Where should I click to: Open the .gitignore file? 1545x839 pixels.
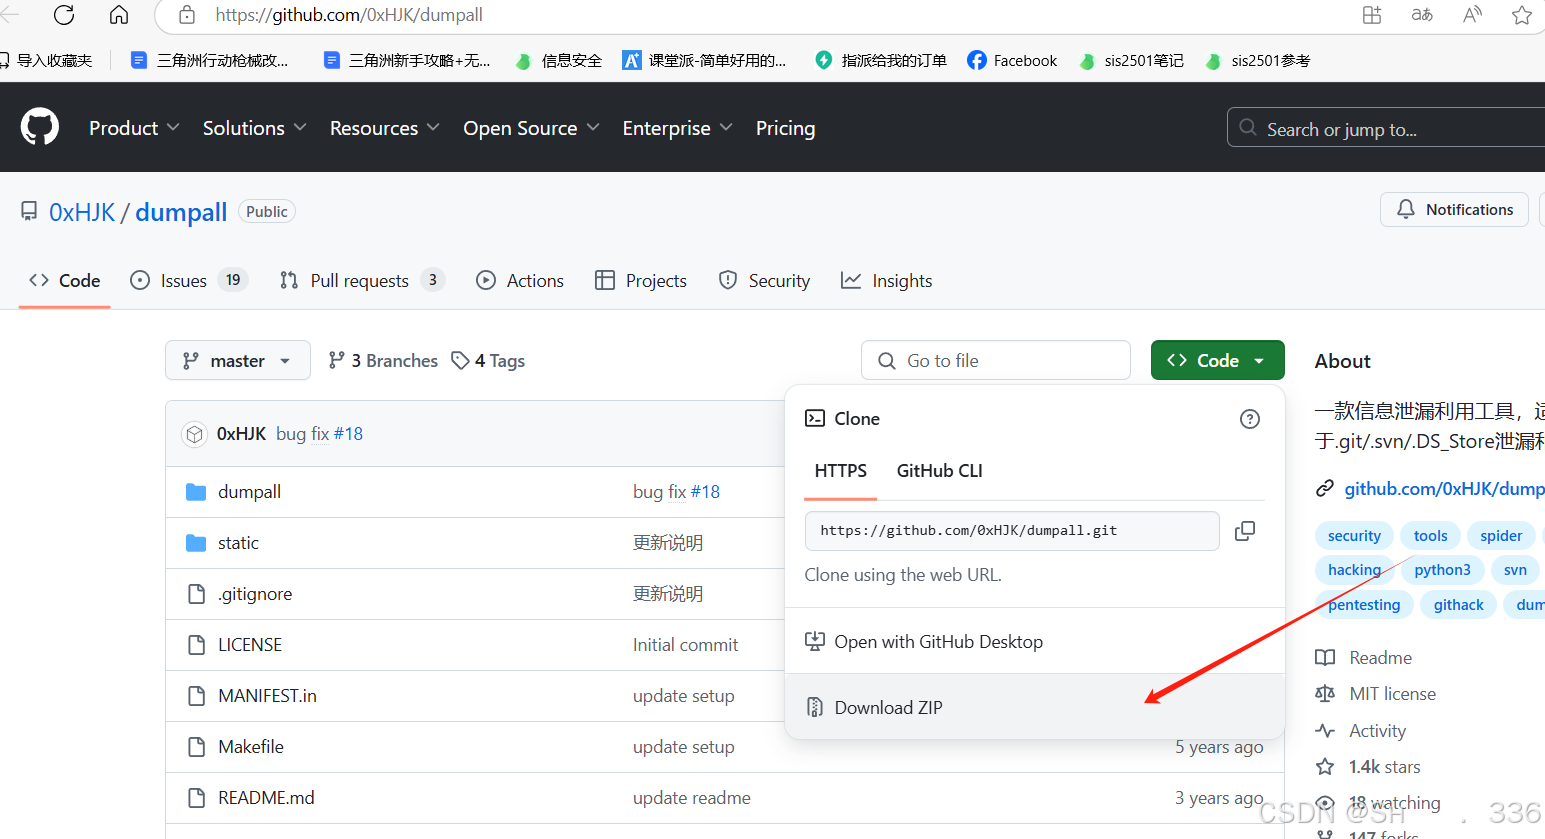coord(255,594)
